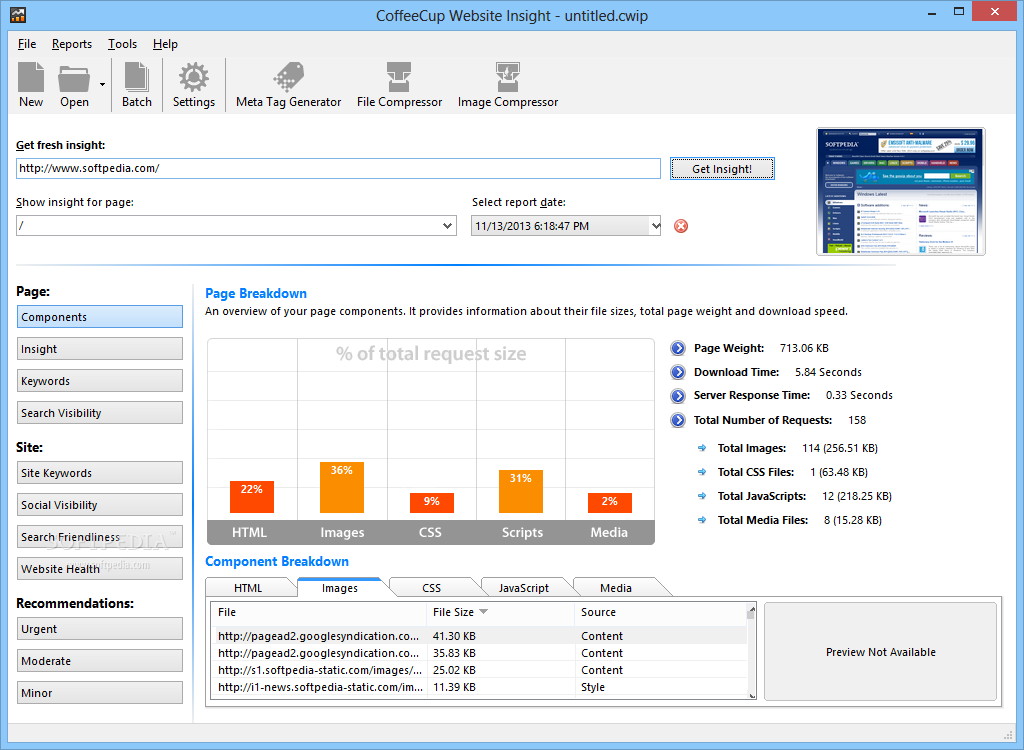Expand the Open button dropdown arrow

(x=103, y=84)
